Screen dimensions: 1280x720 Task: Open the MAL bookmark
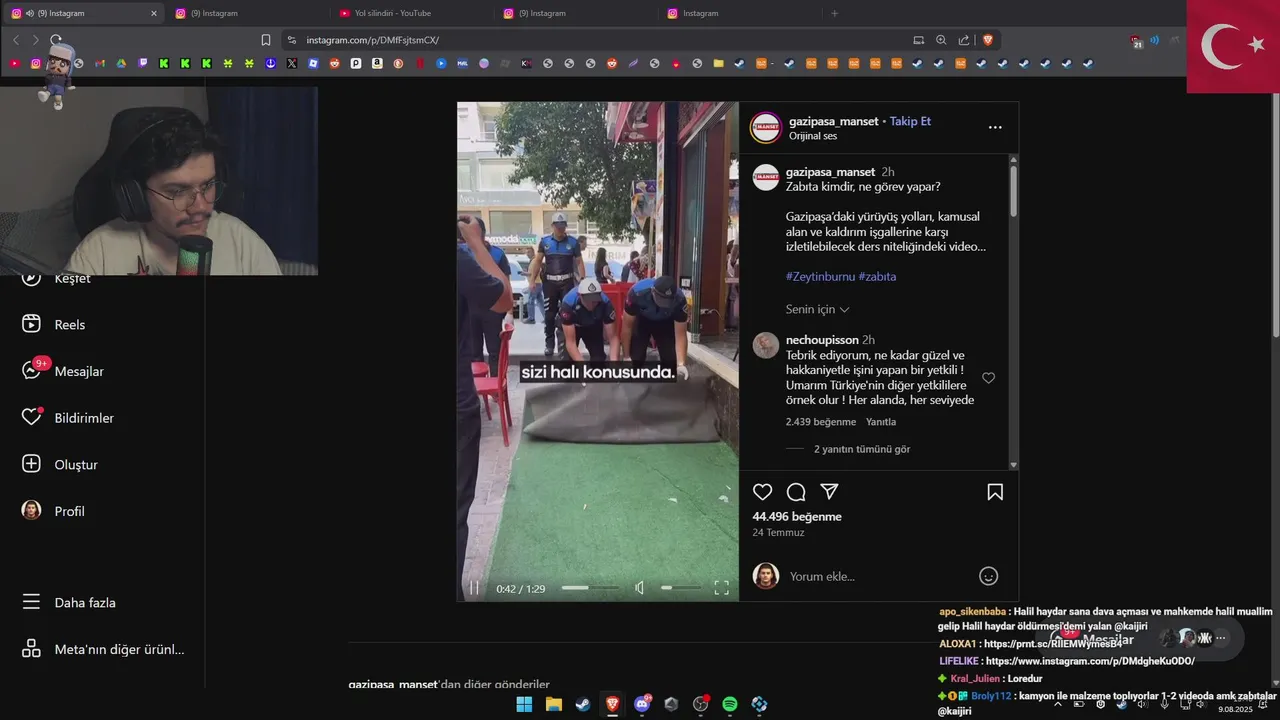click(x=462, y=63)
